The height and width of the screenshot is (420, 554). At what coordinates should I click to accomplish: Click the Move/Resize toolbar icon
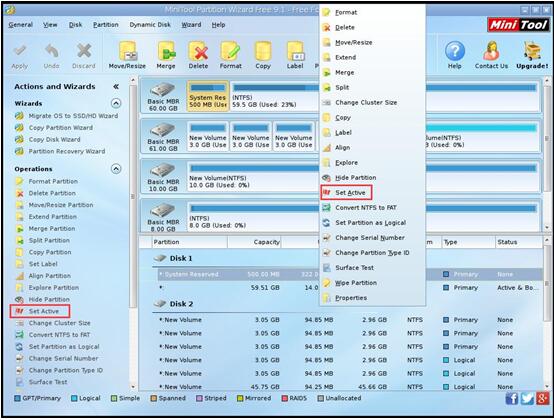pyautogui.click(x=127, y=55)
